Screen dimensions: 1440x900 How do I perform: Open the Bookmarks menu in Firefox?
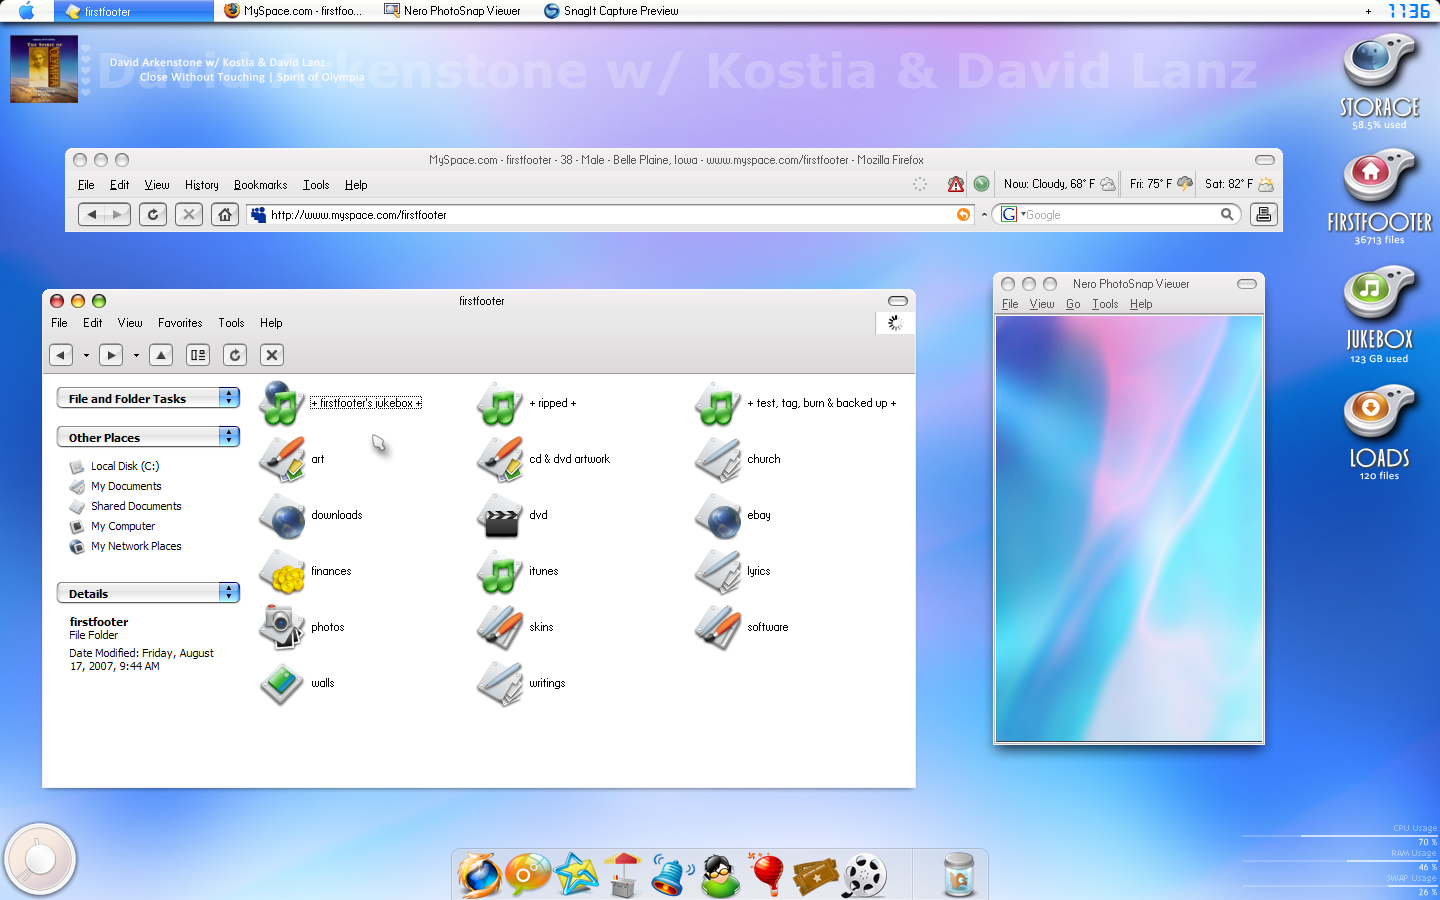(260, 185)
